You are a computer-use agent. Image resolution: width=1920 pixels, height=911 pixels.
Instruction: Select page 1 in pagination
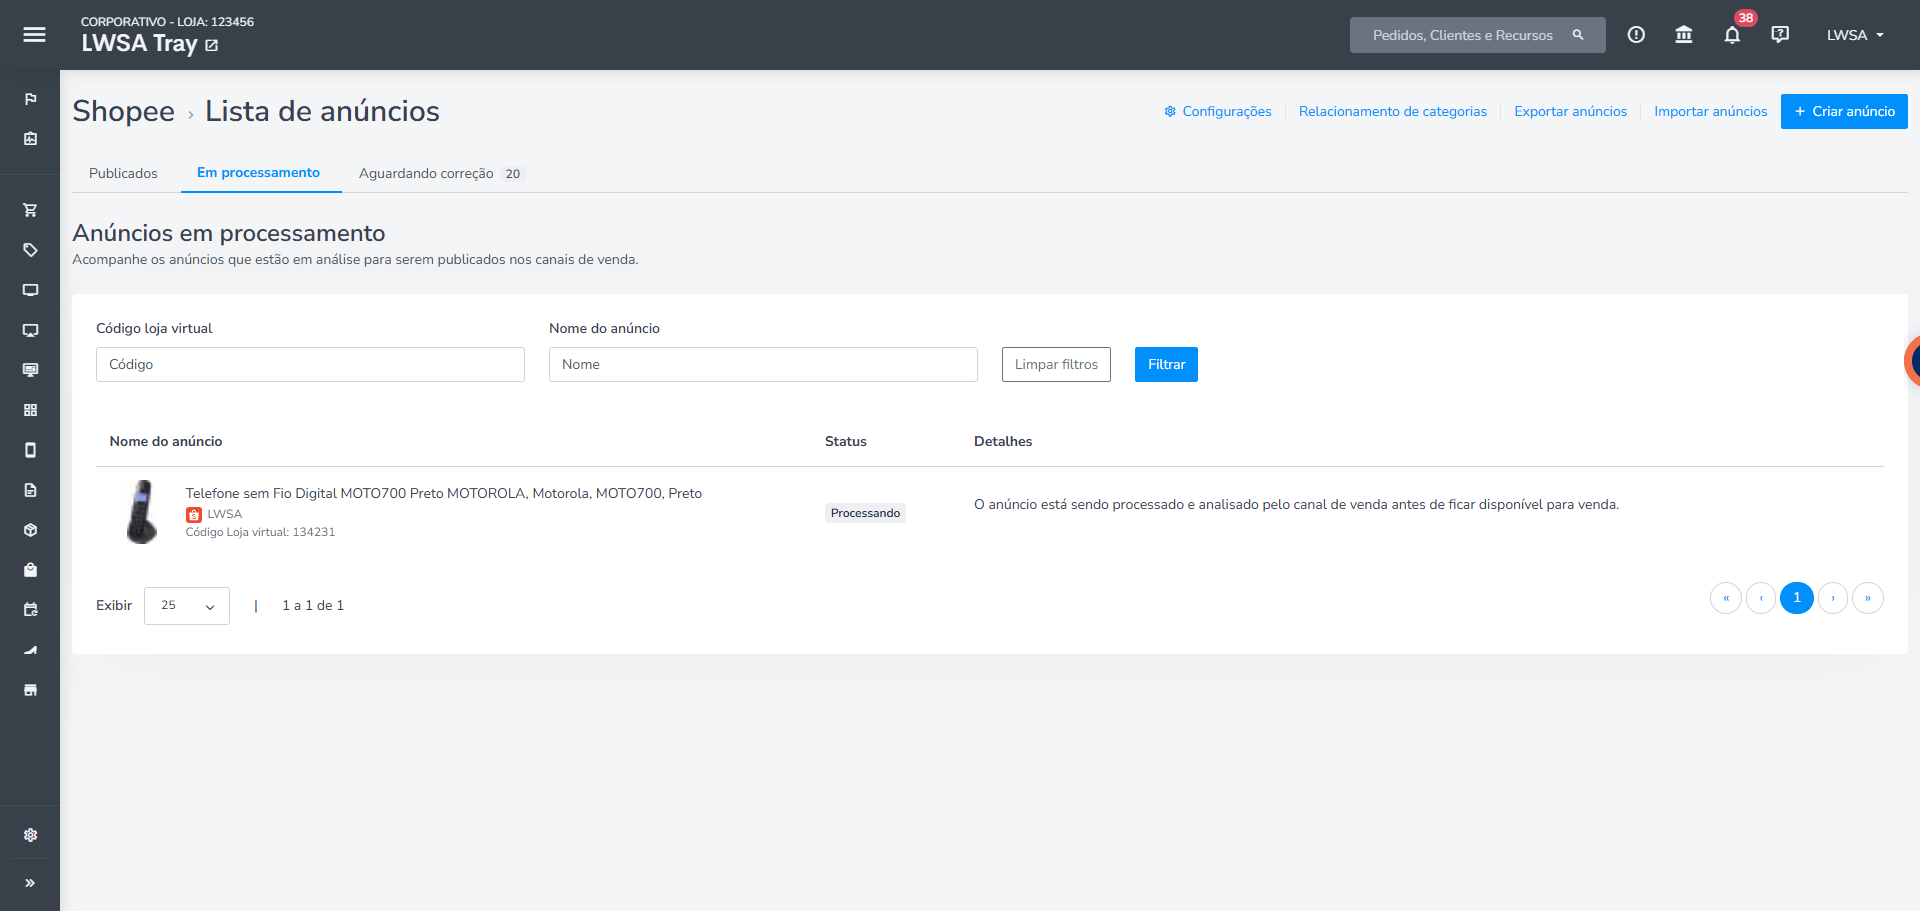[x=1797, y=598]
